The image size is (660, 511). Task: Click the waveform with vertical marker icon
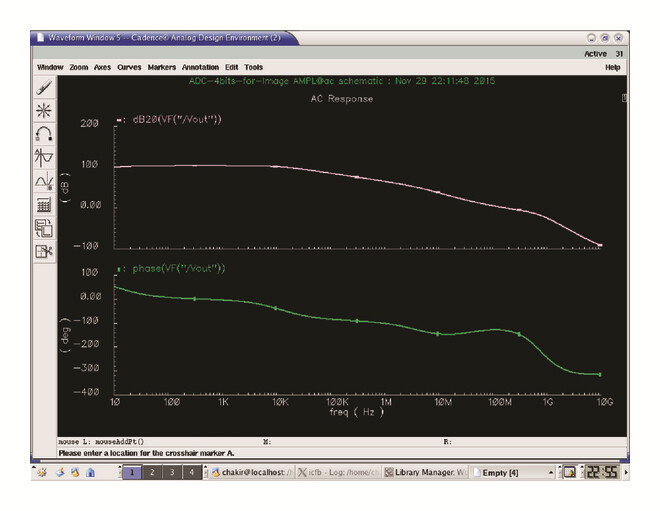44,181
